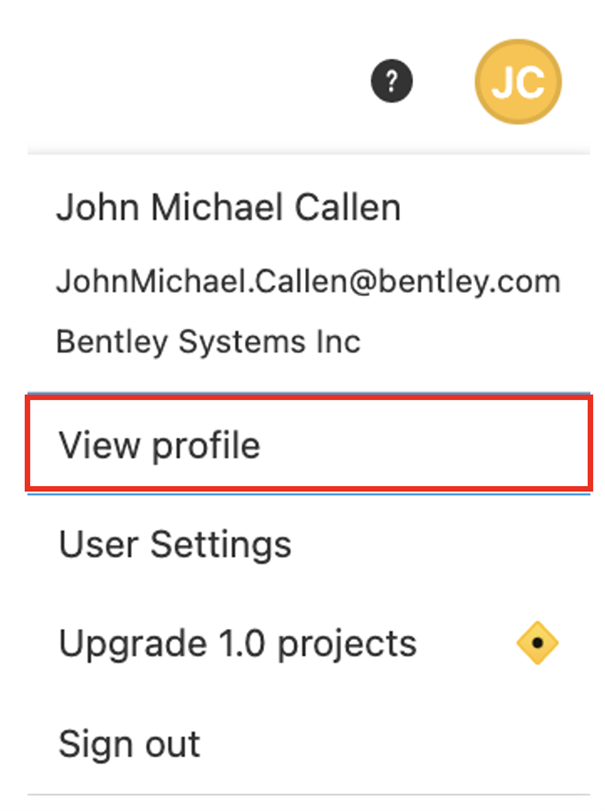605x811 pixels.
Task: Collapse the user menu via the yellow avatar
Action: (x=518, y=82)
